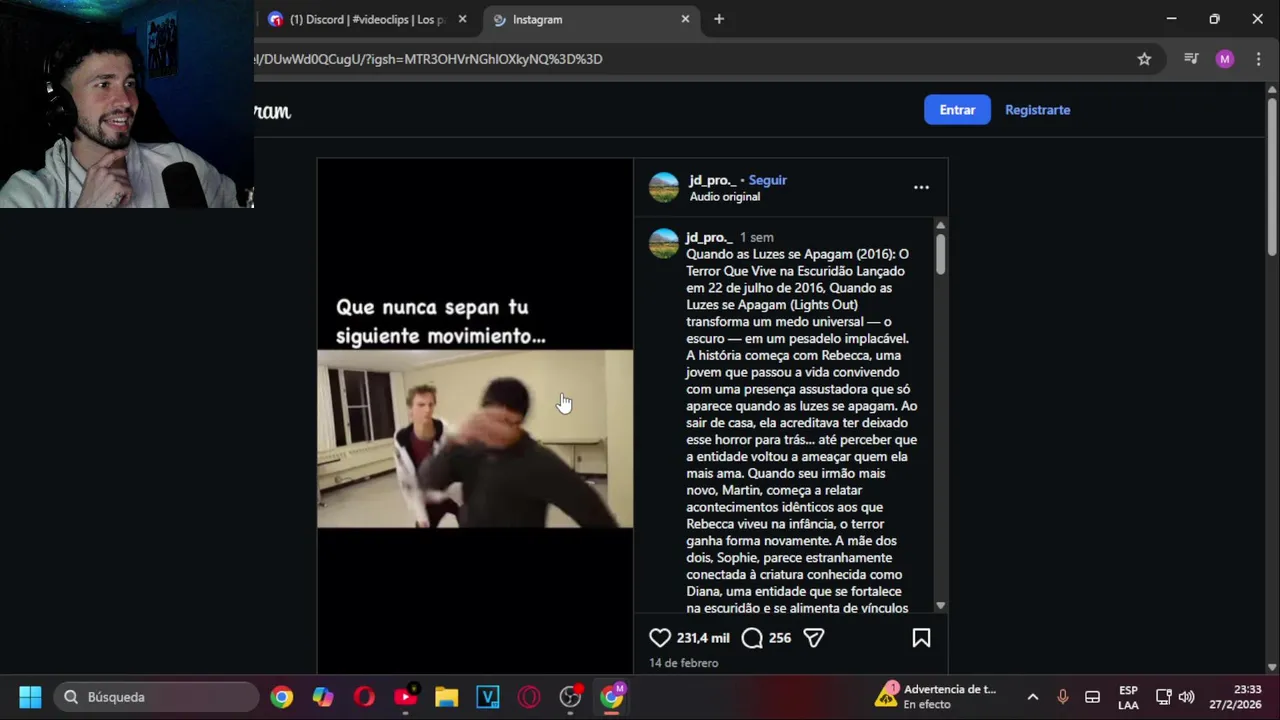Close the Discord videoclips tab

click(462, 19)
